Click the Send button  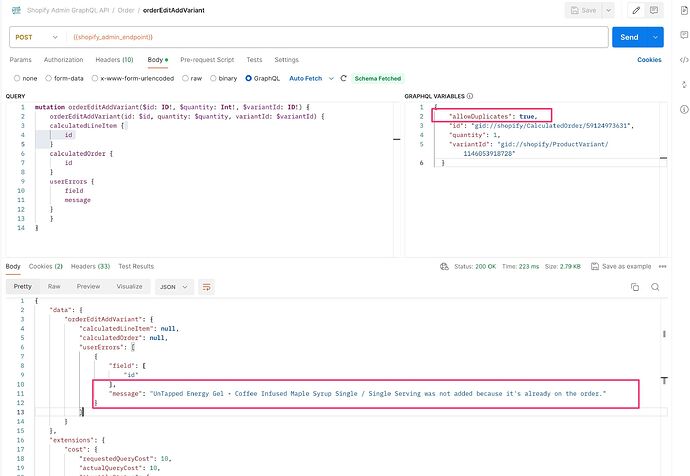tap(630, 37)
